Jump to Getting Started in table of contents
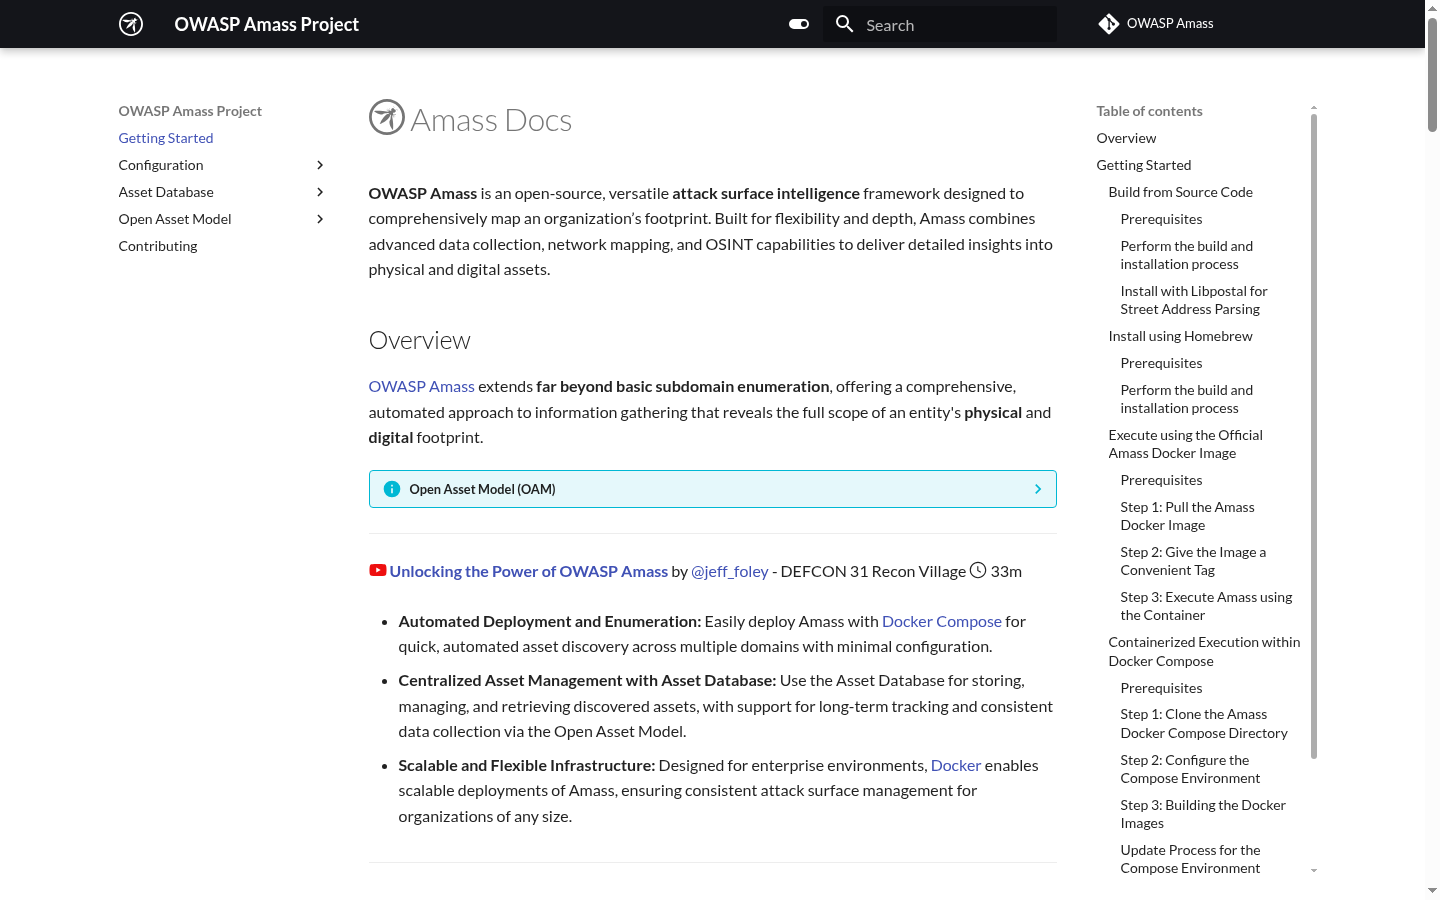The width and height of the screenshot is (1440, 900). click(x=1144, y=165)
